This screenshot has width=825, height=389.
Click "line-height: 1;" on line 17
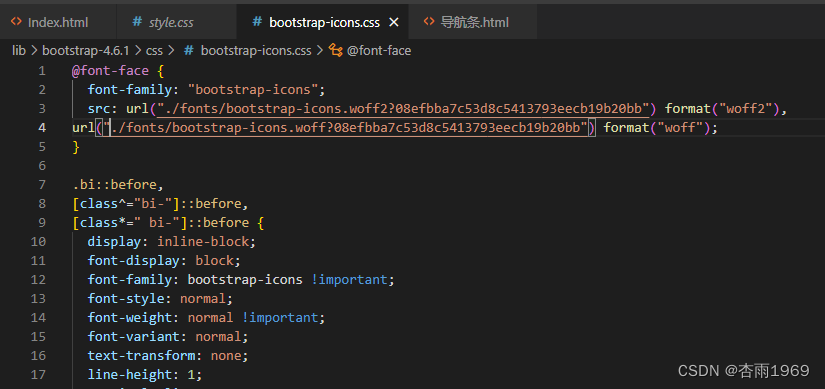click(145, 375)
